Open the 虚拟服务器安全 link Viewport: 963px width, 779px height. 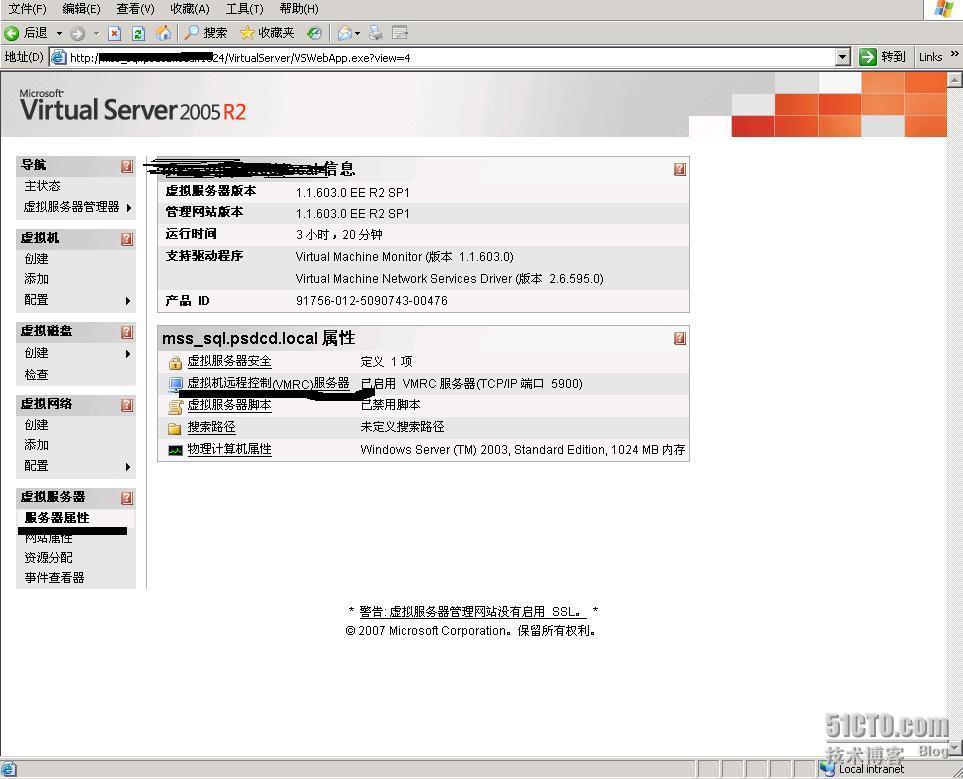(x=229, y=361)
